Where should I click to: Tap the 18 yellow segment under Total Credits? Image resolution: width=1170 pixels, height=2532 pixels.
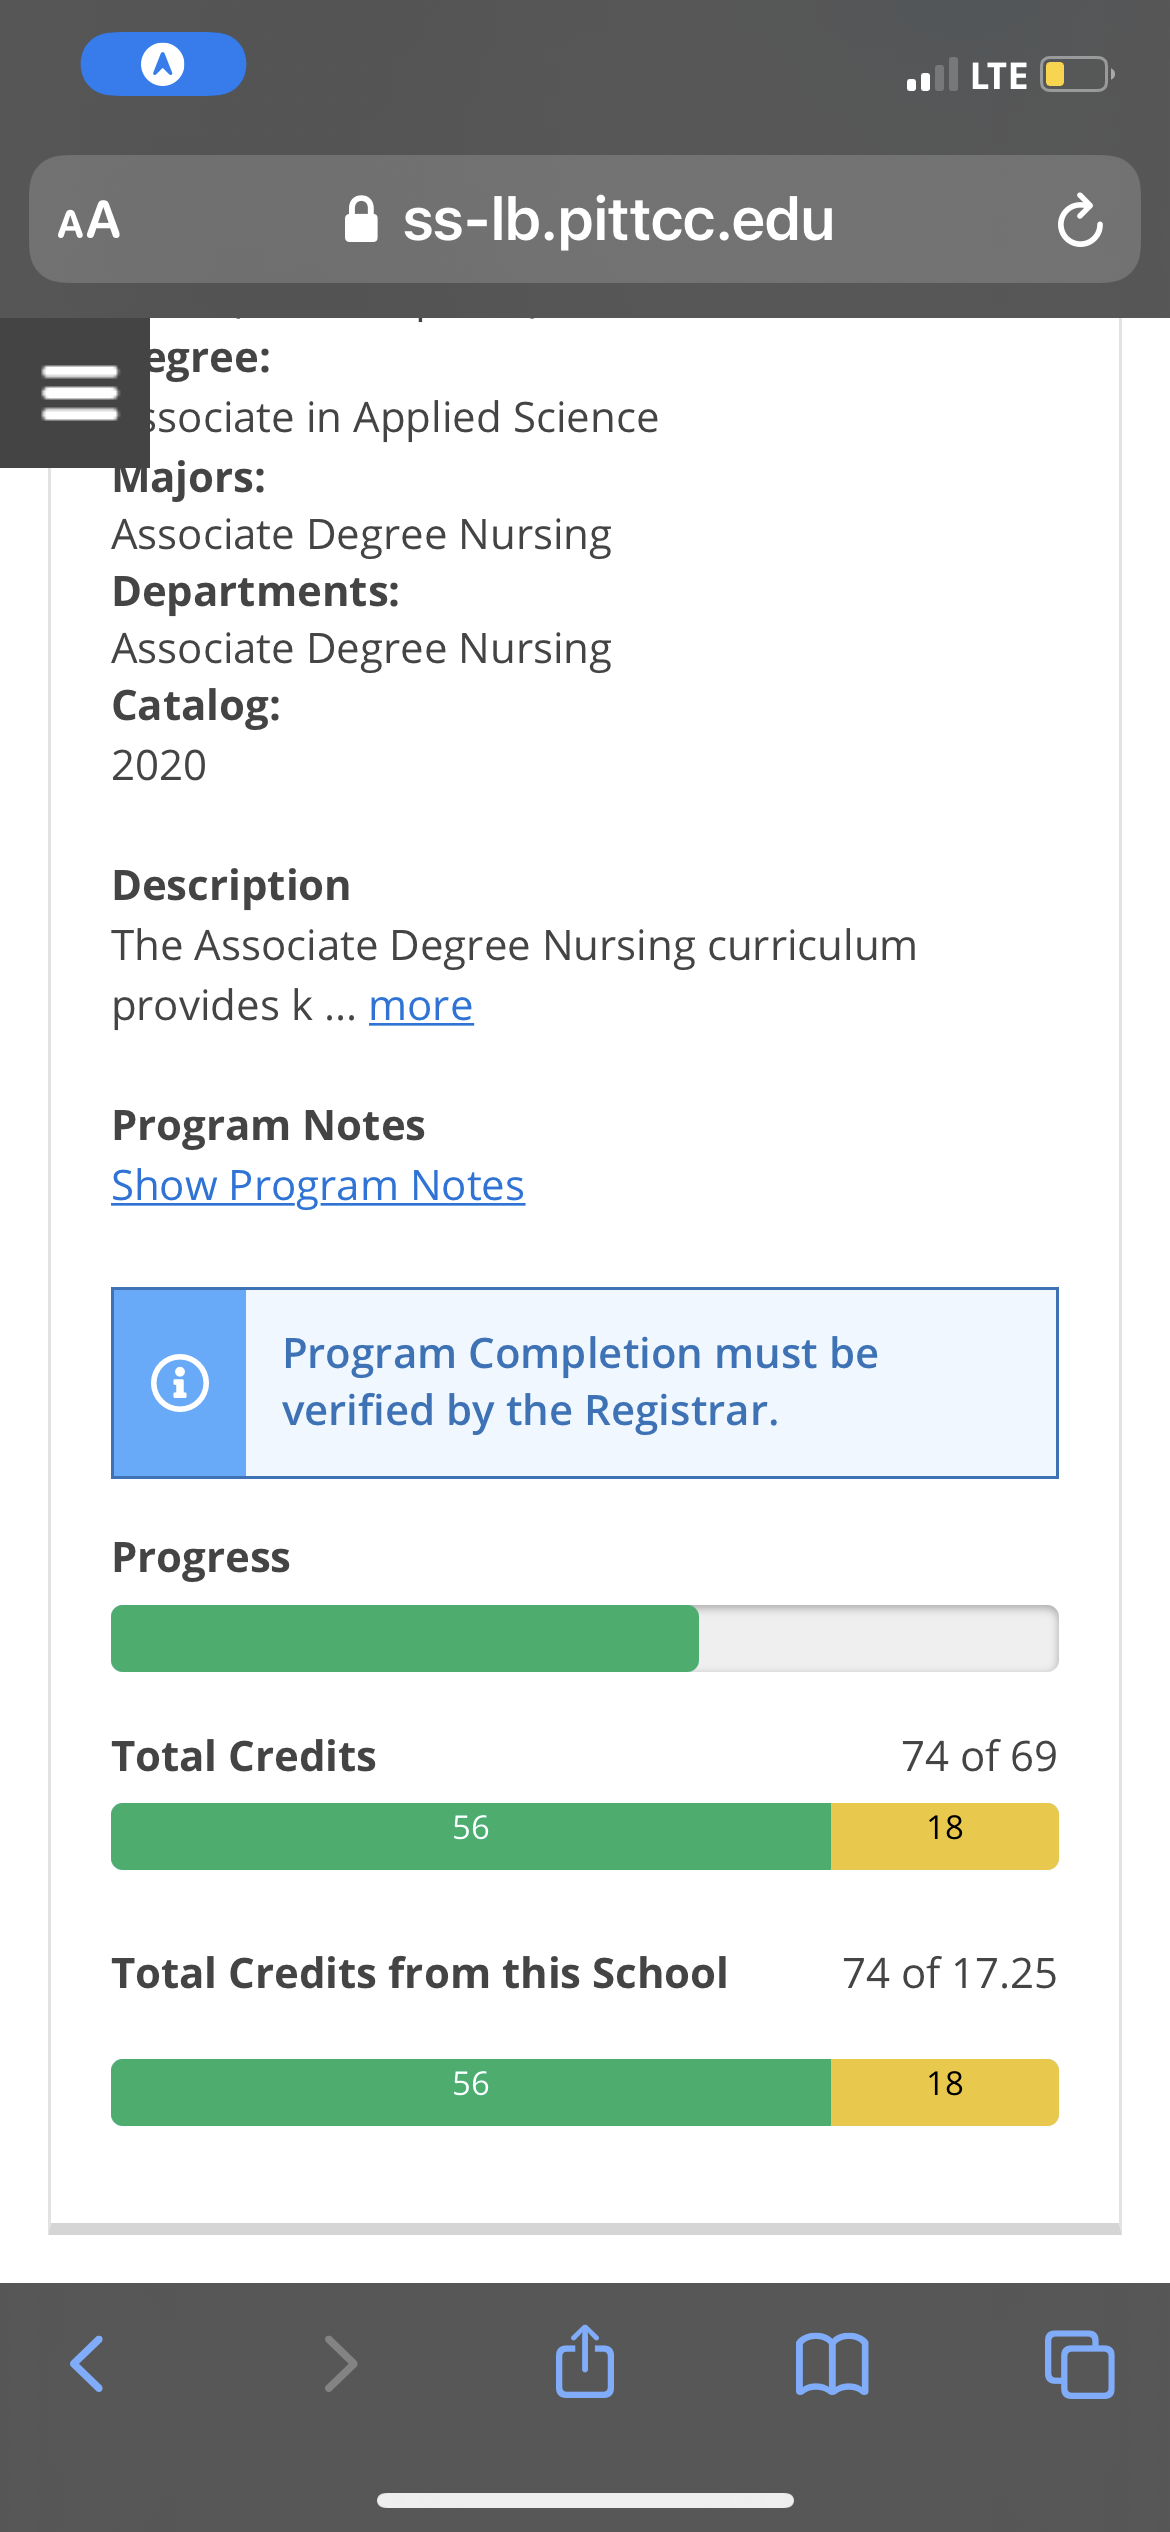tap(945, 1836)
